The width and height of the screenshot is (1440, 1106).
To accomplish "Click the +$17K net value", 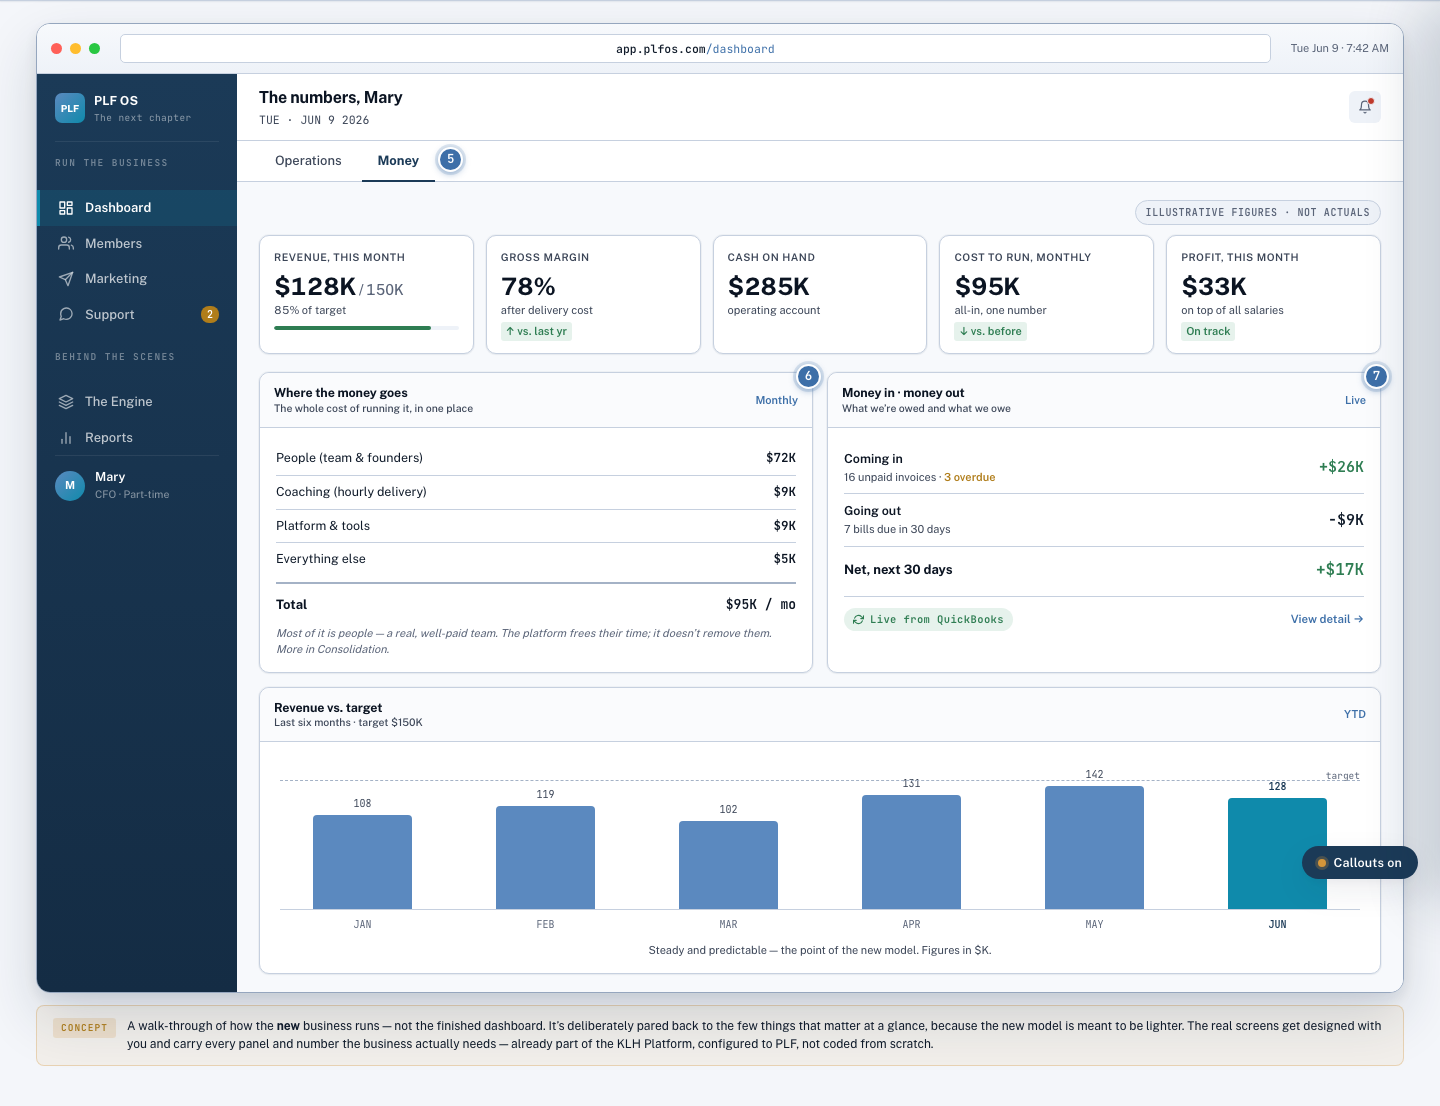I will (x=1339, y=570).
